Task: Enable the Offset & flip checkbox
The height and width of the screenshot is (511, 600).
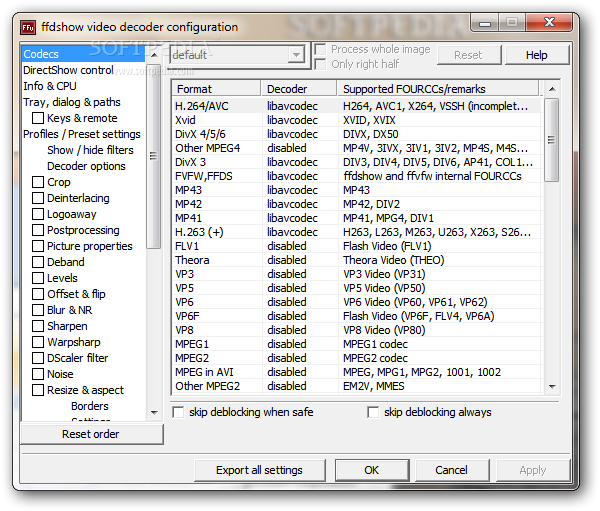Action: [x=38, y=294]
